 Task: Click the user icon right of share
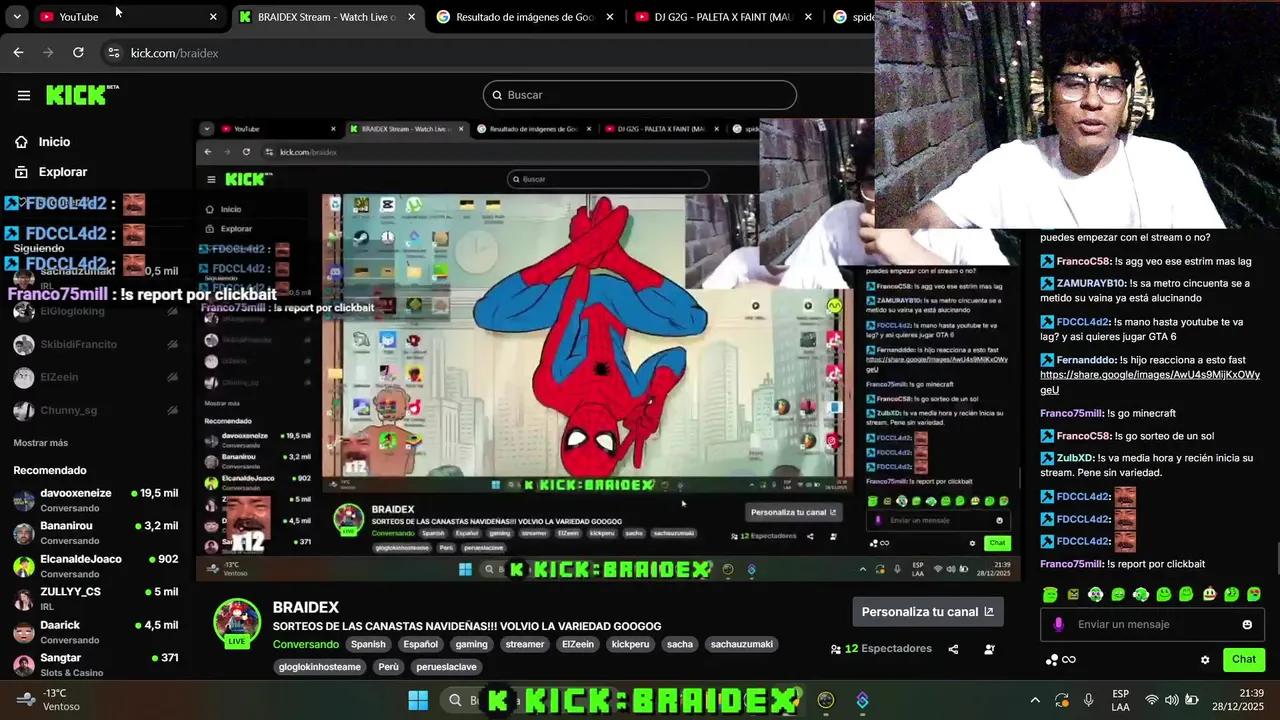click(x=989, y=649)
